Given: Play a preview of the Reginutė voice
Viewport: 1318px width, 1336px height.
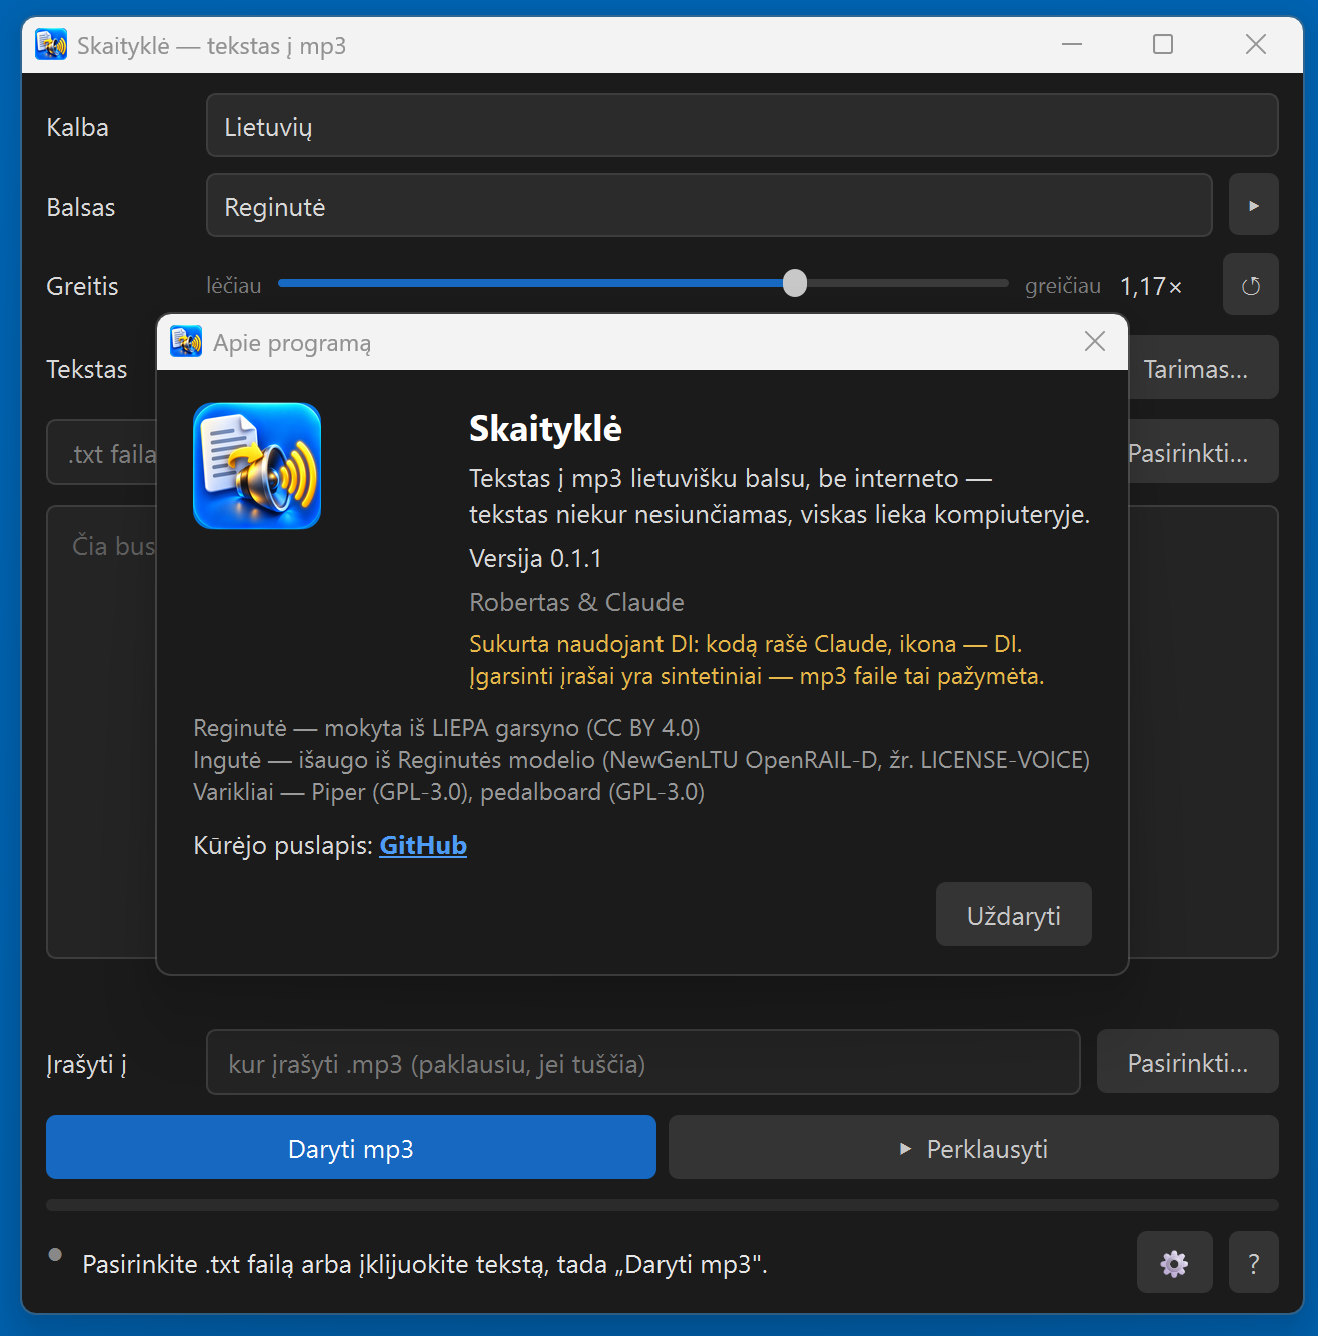Looking at the screenshot, I should point(1253,205).
